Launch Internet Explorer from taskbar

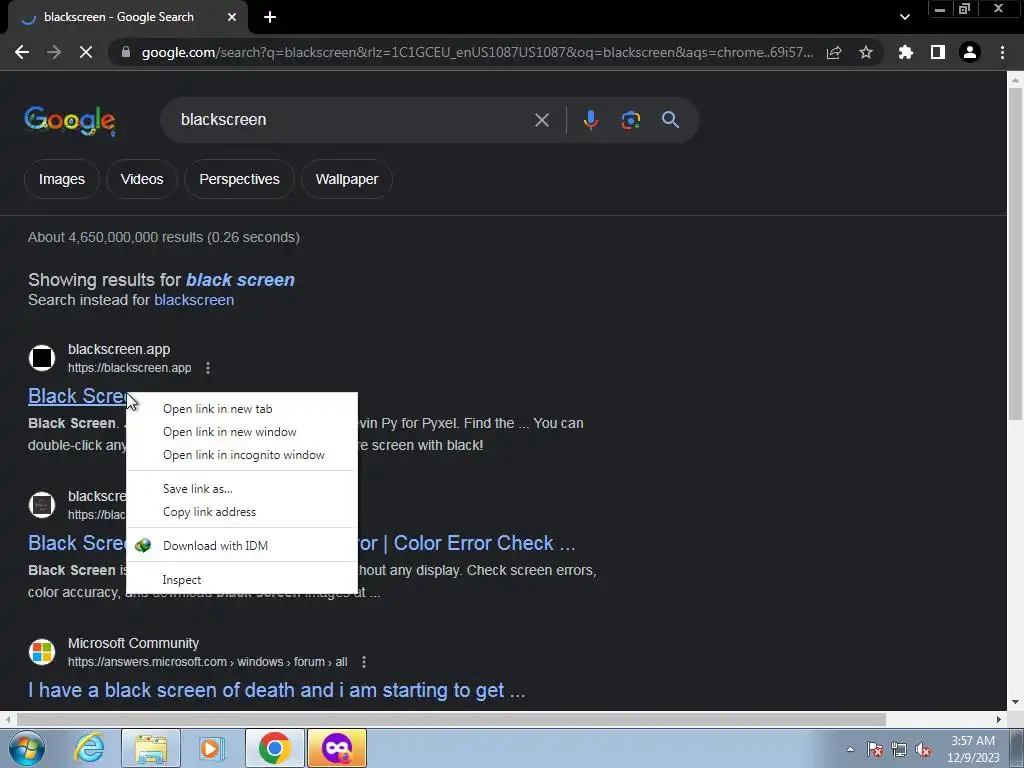click(89, 748)
